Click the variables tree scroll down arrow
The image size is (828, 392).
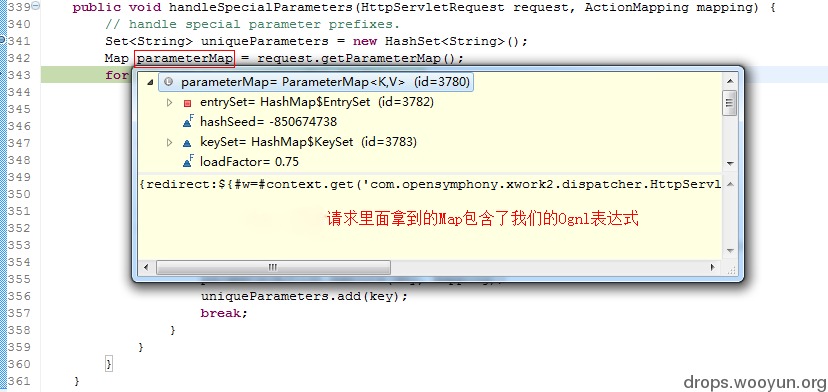pyautogui.click(x=730, y=164)
